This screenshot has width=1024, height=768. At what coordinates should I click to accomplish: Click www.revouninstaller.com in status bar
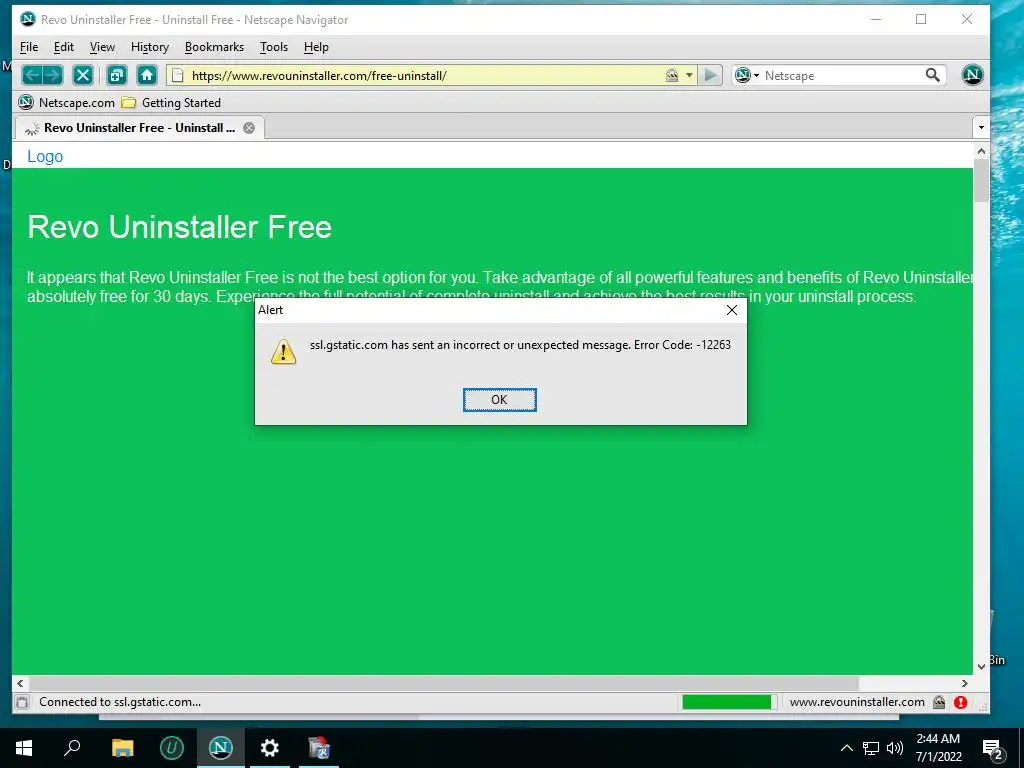[857, 702]
